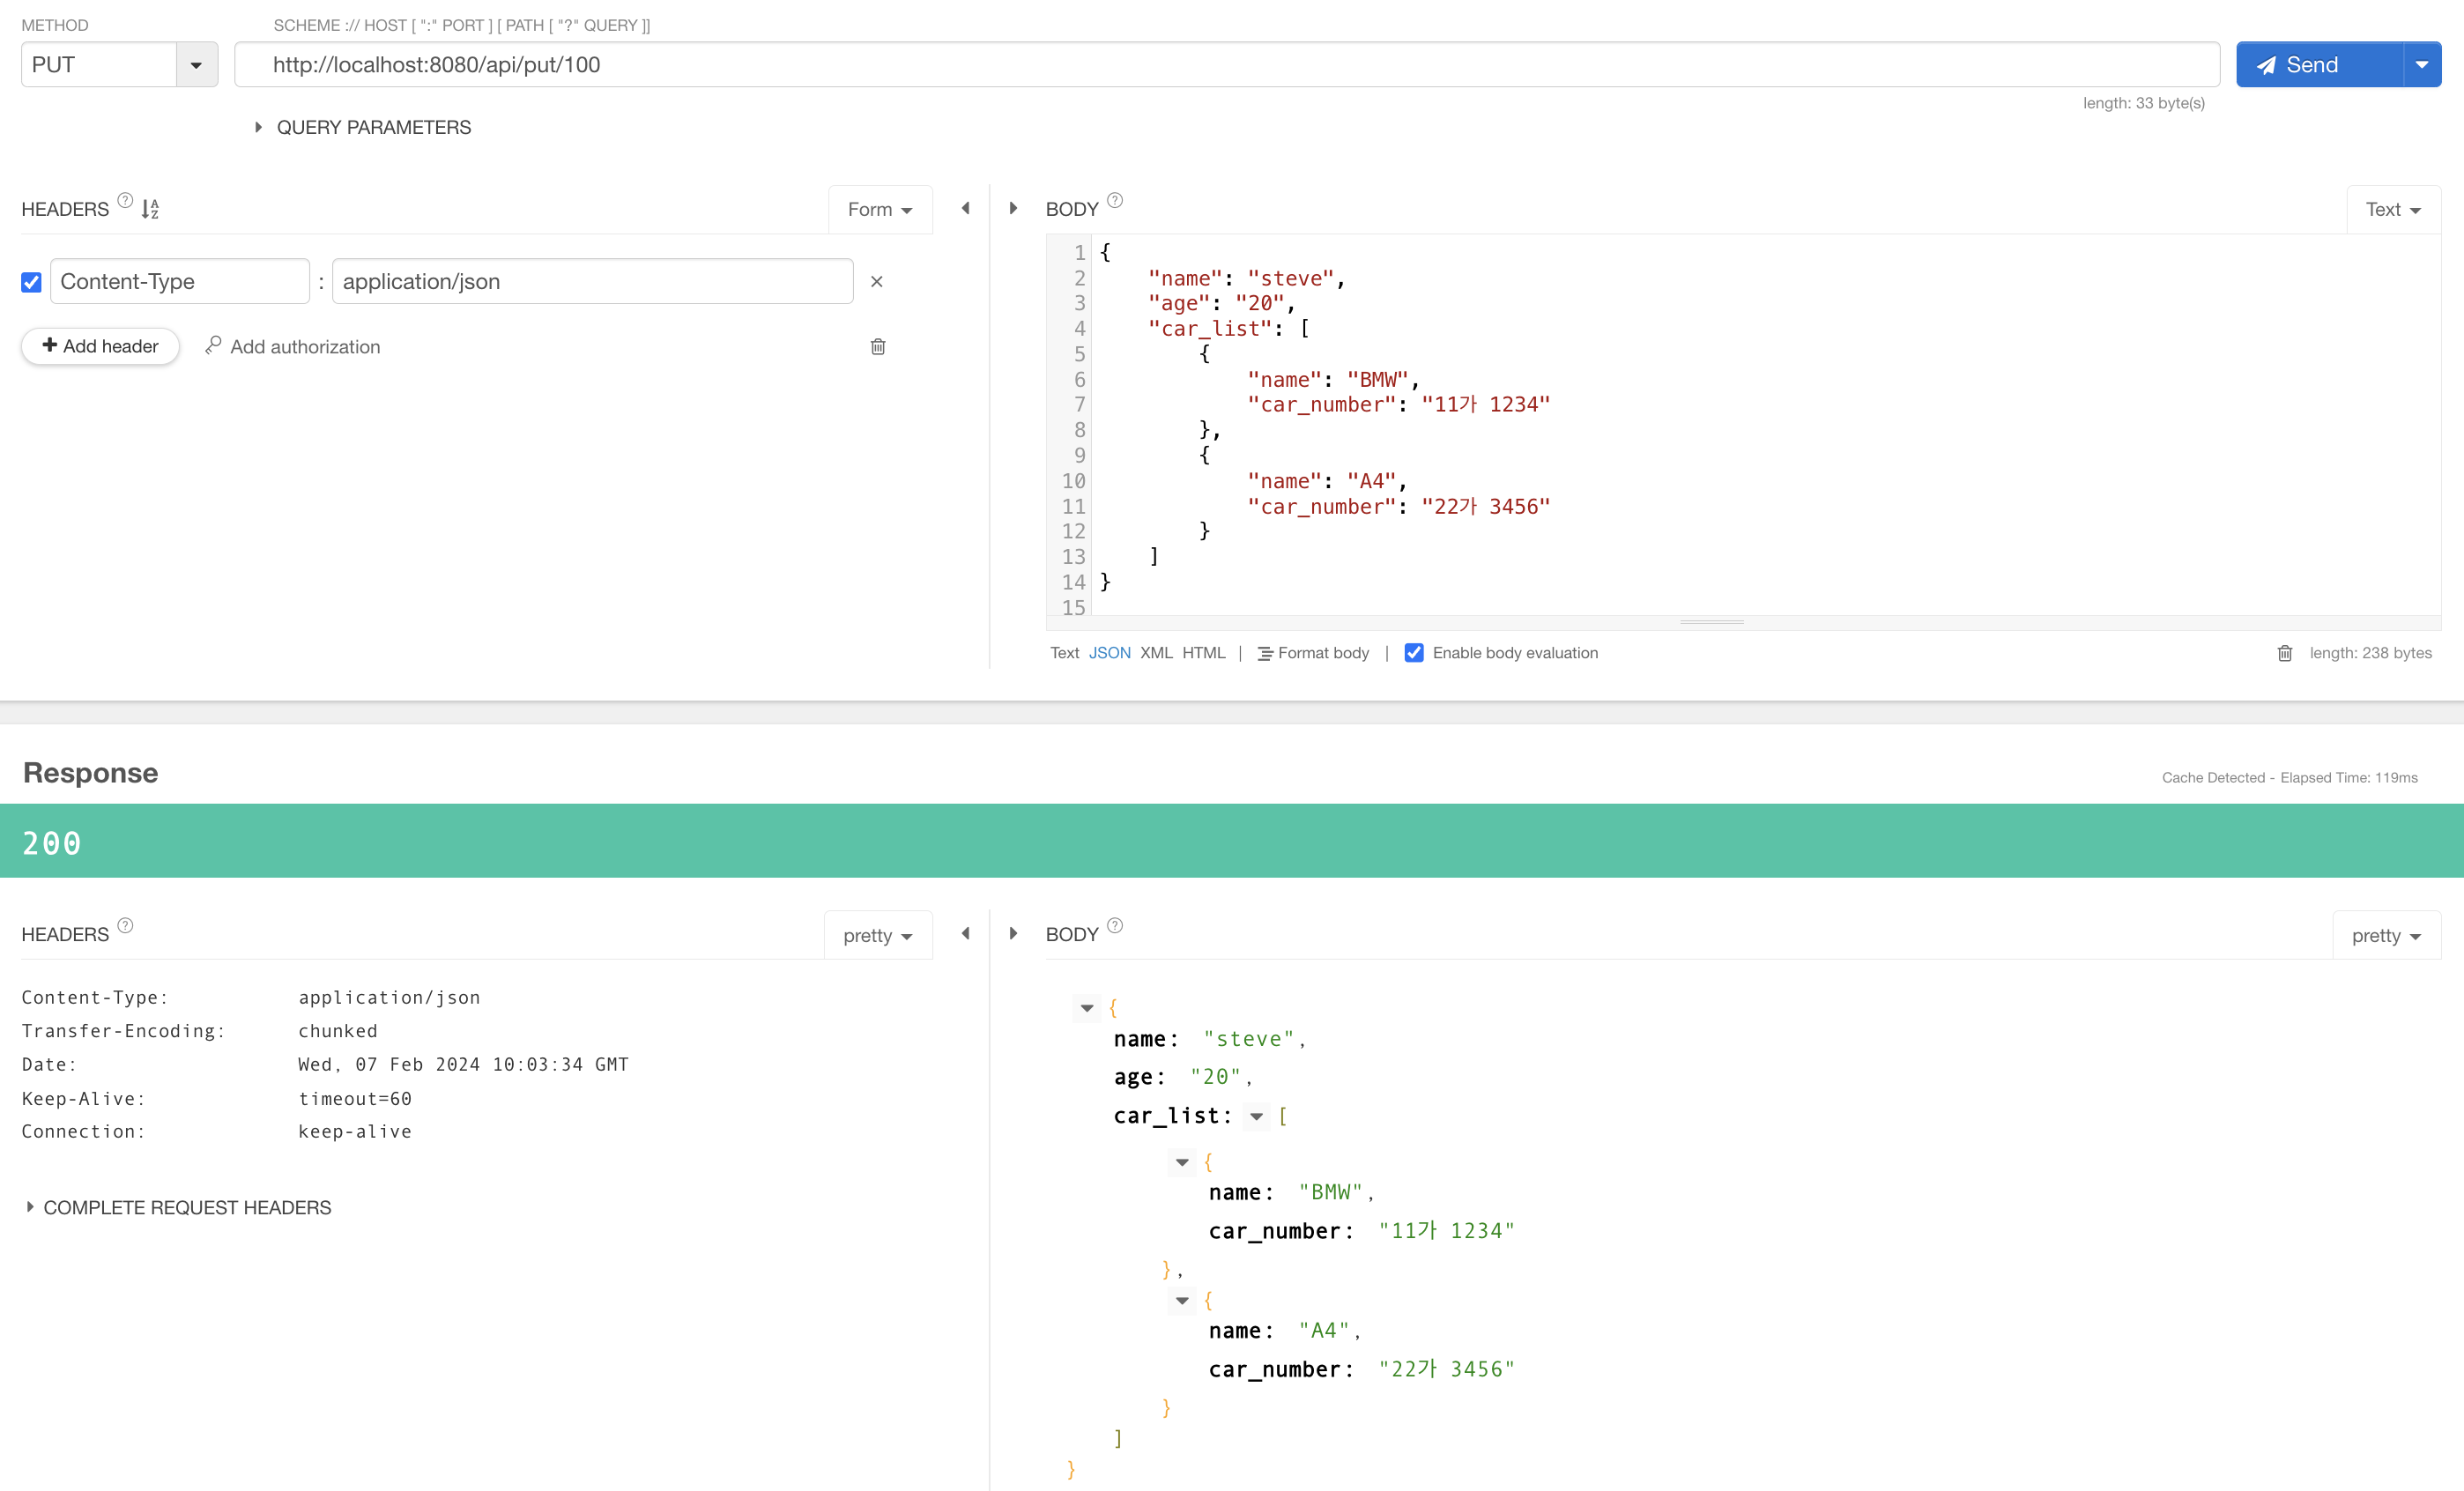Switch body syntax to HTML
The image size is (2464, 1491).
pos(1203,653)
